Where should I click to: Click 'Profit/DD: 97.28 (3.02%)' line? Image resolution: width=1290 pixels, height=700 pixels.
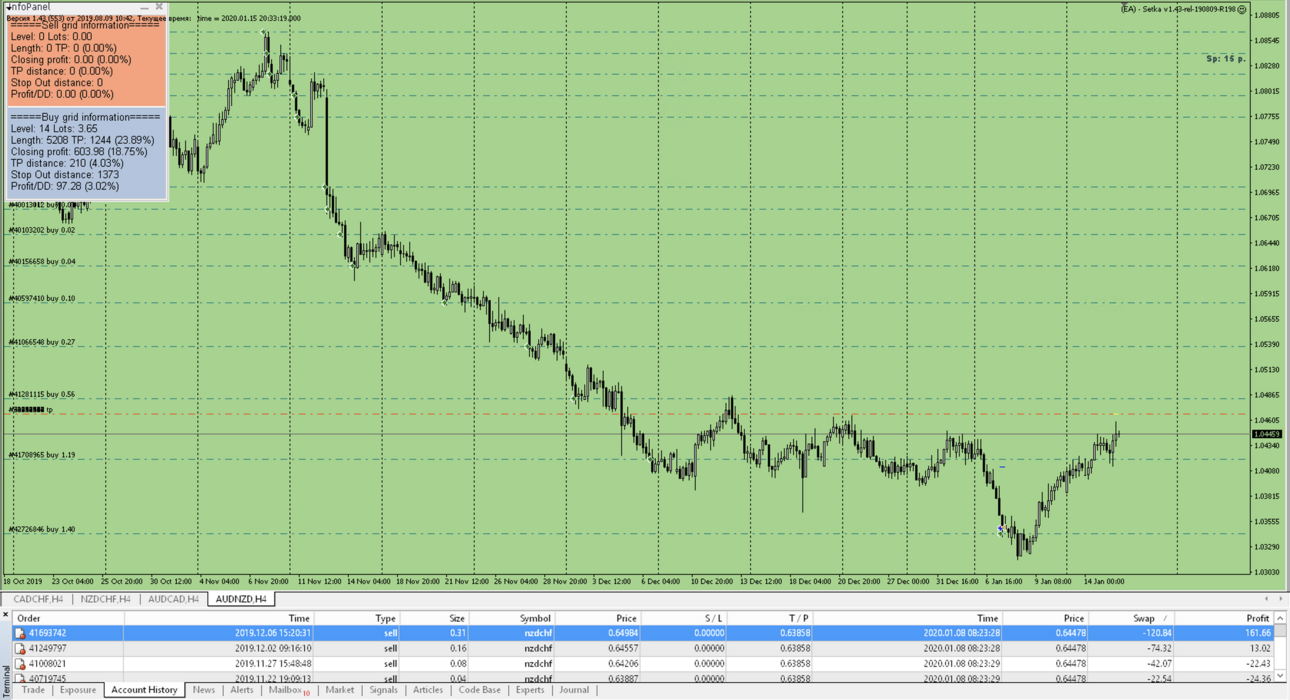pos(65,186)
